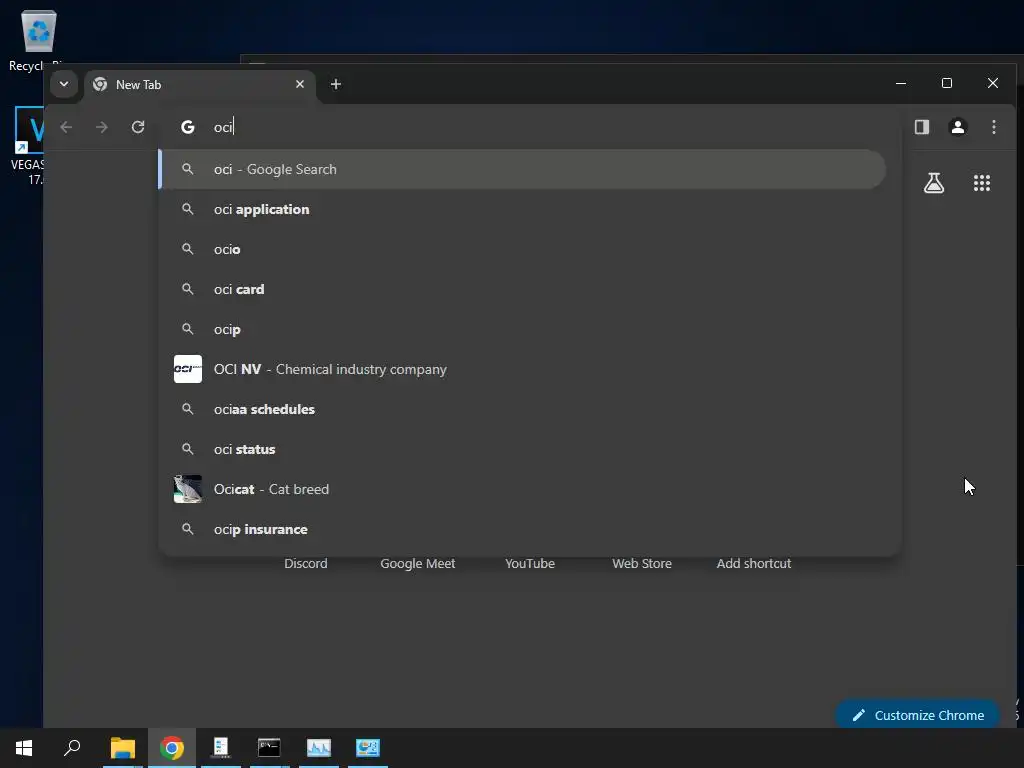1024x768 pixels.
Task: Click search icon beside 'oci application'
Action: (187, 209)
